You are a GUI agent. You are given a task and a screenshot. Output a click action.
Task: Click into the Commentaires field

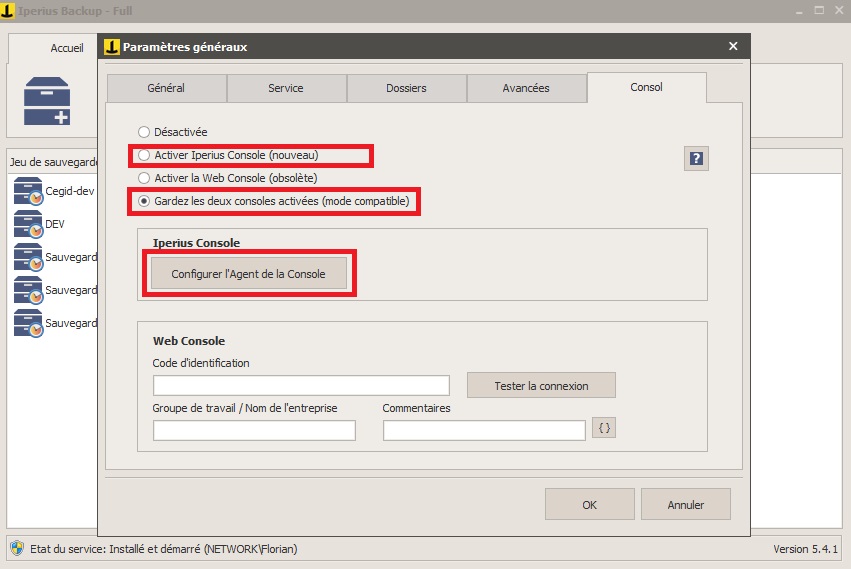(x=484, y=431)
